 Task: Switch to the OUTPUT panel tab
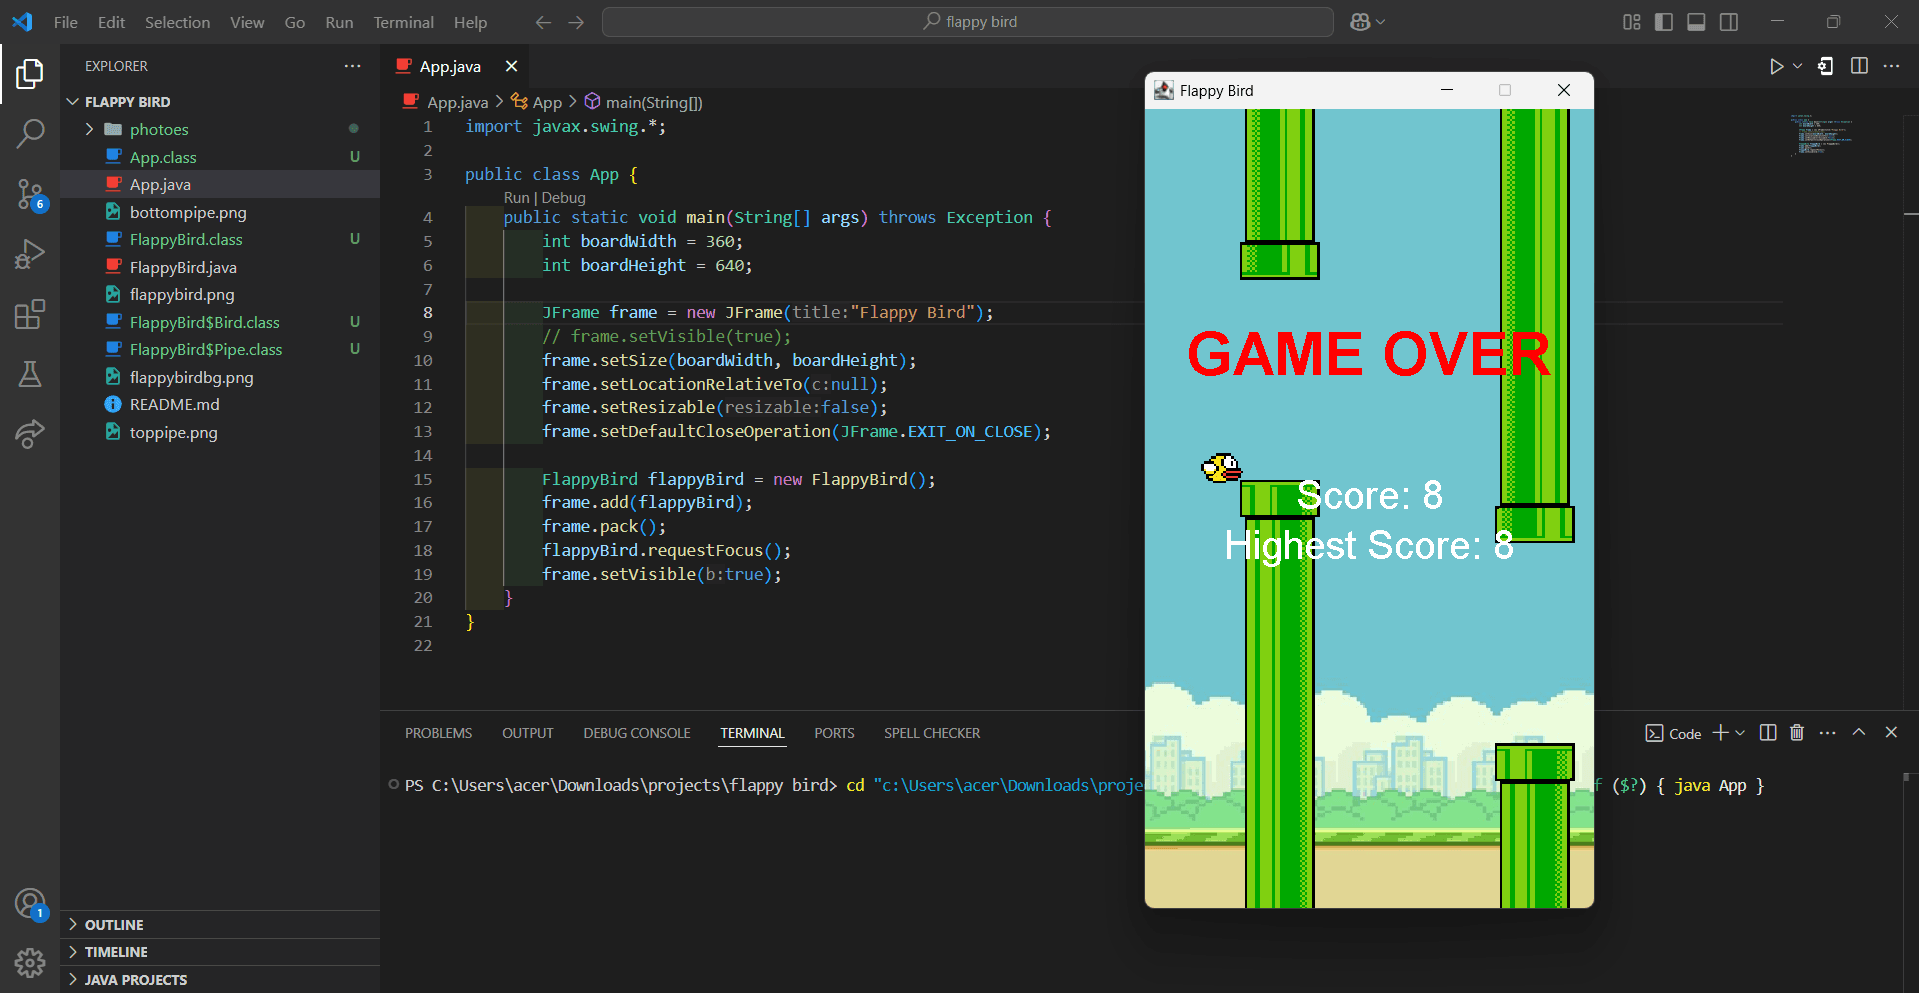(x=527, y=733)
